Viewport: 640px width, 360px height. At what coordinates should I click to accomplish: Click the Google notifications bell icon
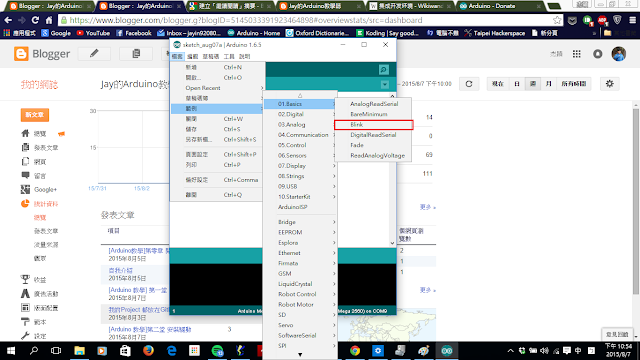[x=598, y=54]
